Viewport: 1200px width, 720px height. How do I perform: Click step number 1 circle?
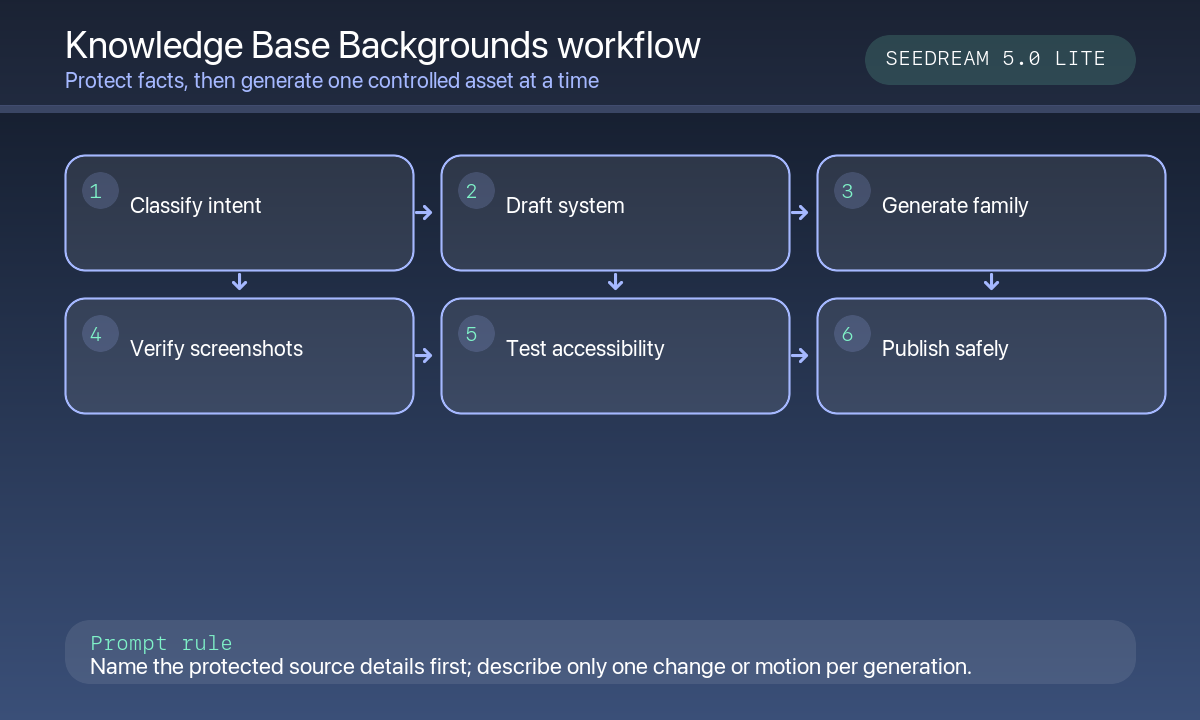[100, 191]
